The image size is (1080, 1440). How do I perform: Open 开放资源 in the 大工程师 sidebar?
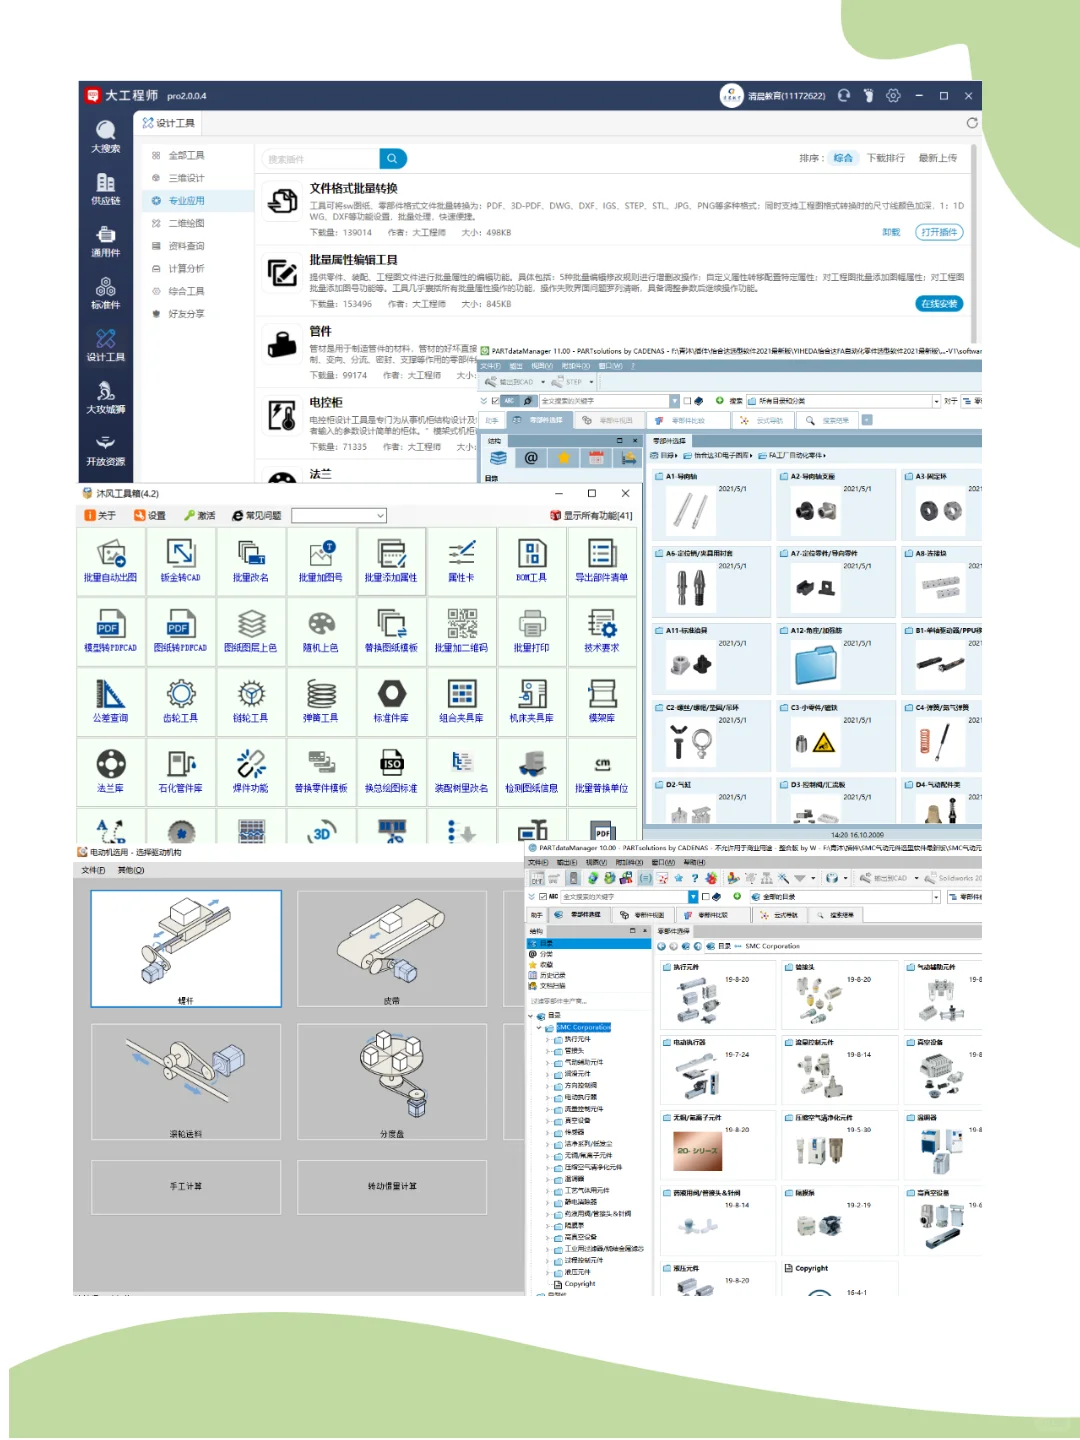[105, 450]
